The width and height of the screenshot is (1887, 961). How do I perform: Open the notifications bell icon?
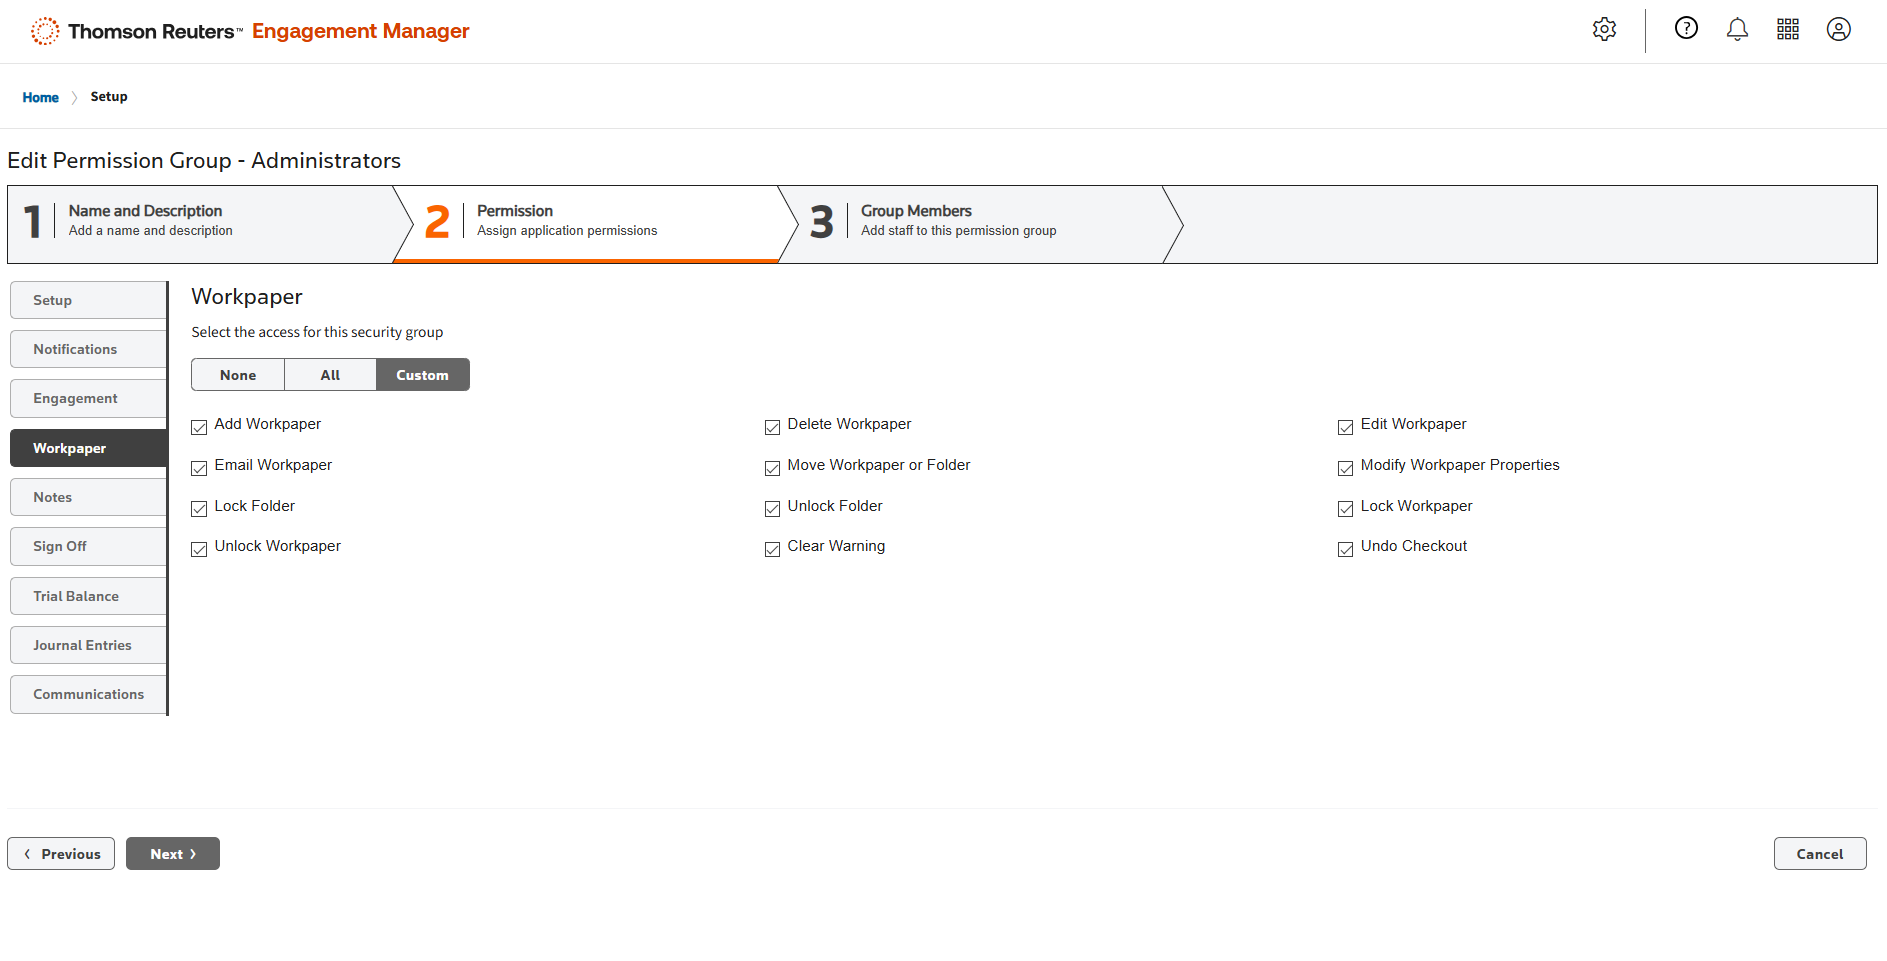(x=1737, y=30)
